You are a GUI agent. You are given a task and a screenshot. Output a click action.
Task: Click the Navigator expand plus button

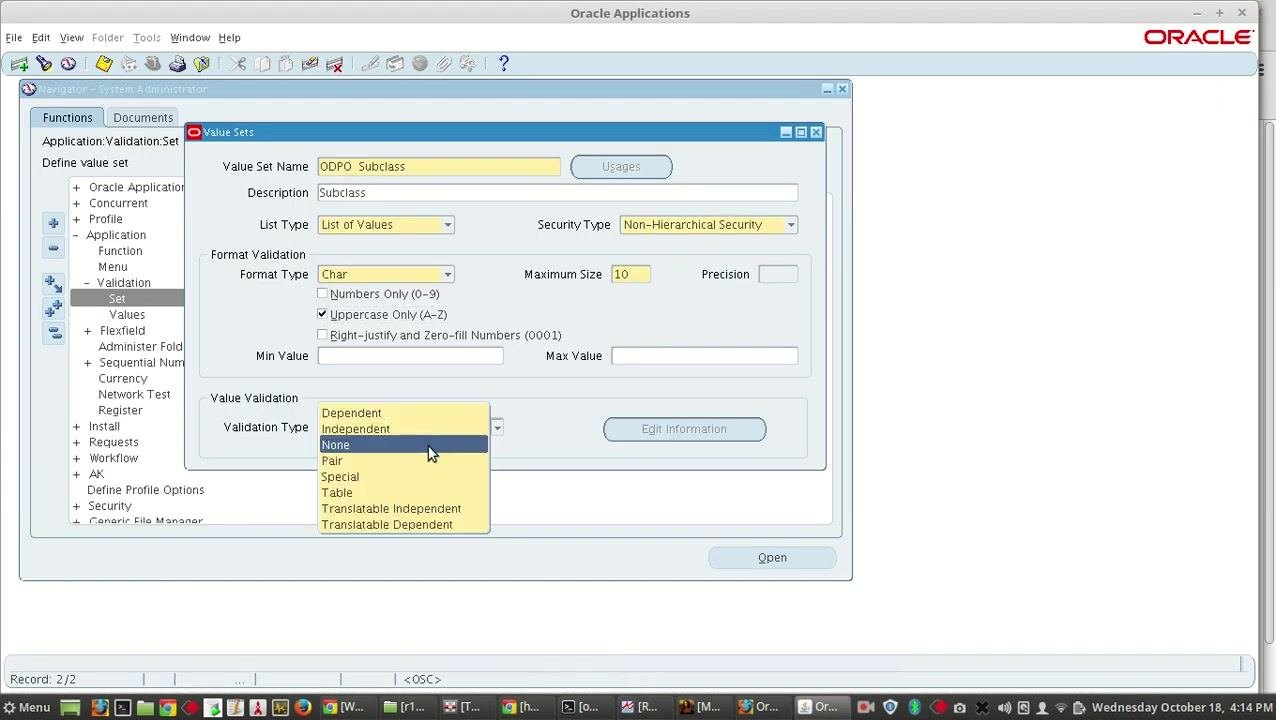53,223
